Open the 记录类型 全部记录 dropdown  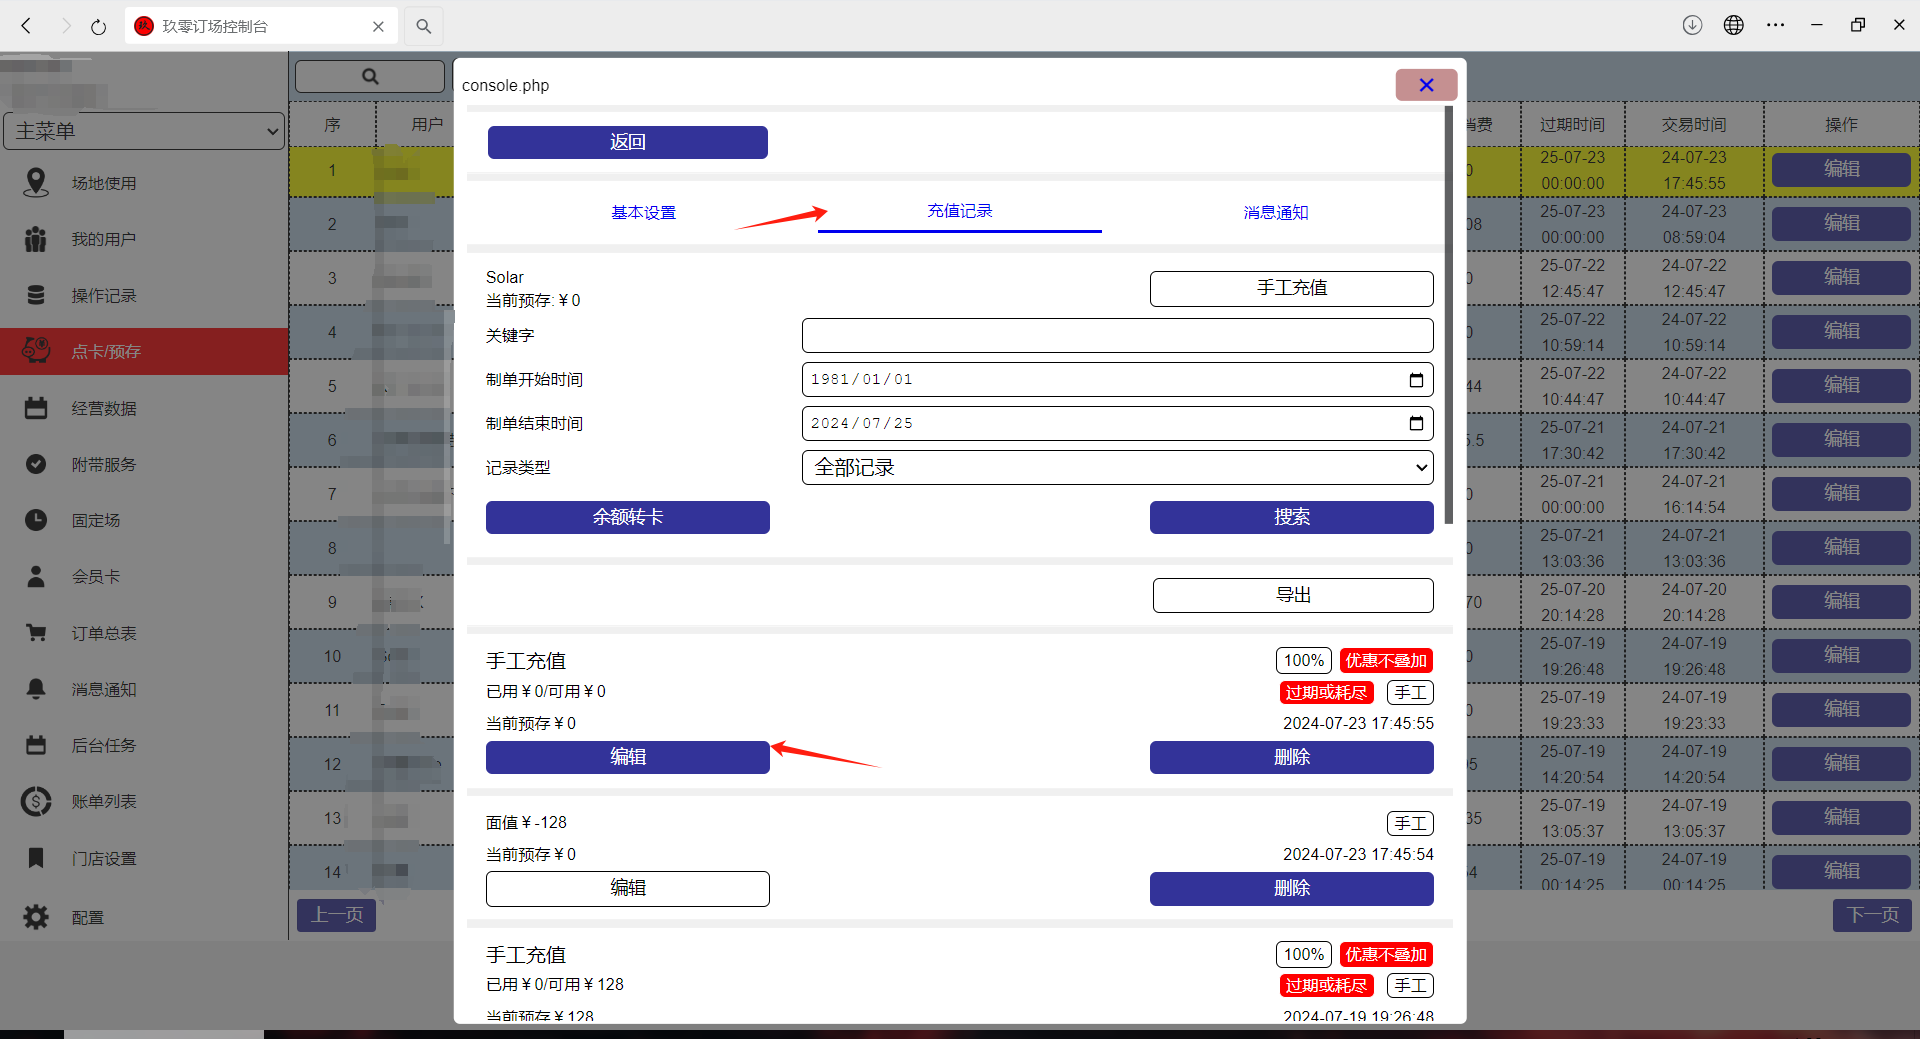coord(1117,468)
